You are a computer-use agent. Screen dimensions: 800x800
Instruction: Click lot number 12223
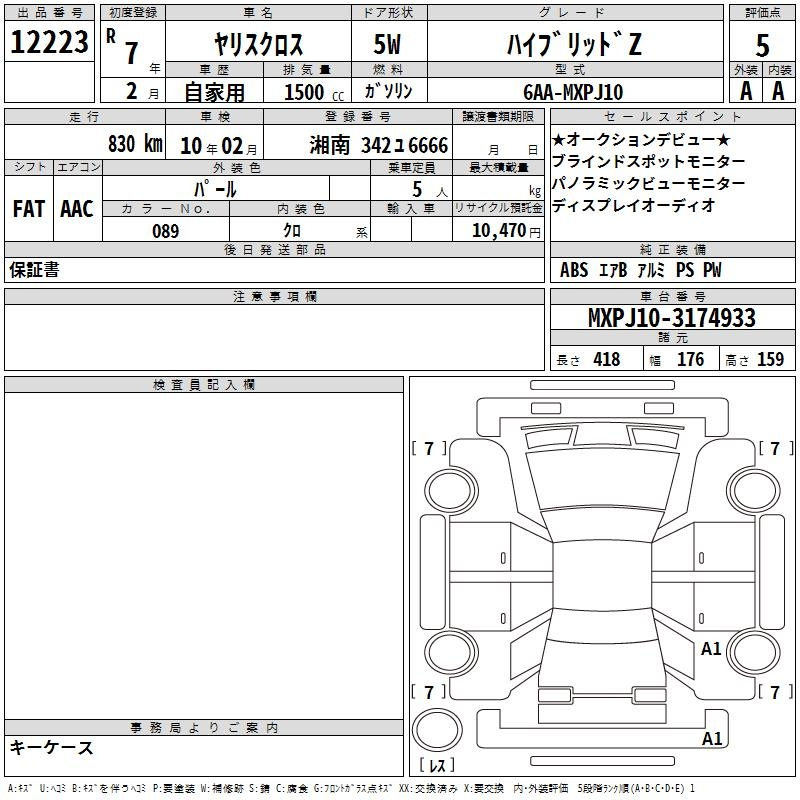pos(49,42)
